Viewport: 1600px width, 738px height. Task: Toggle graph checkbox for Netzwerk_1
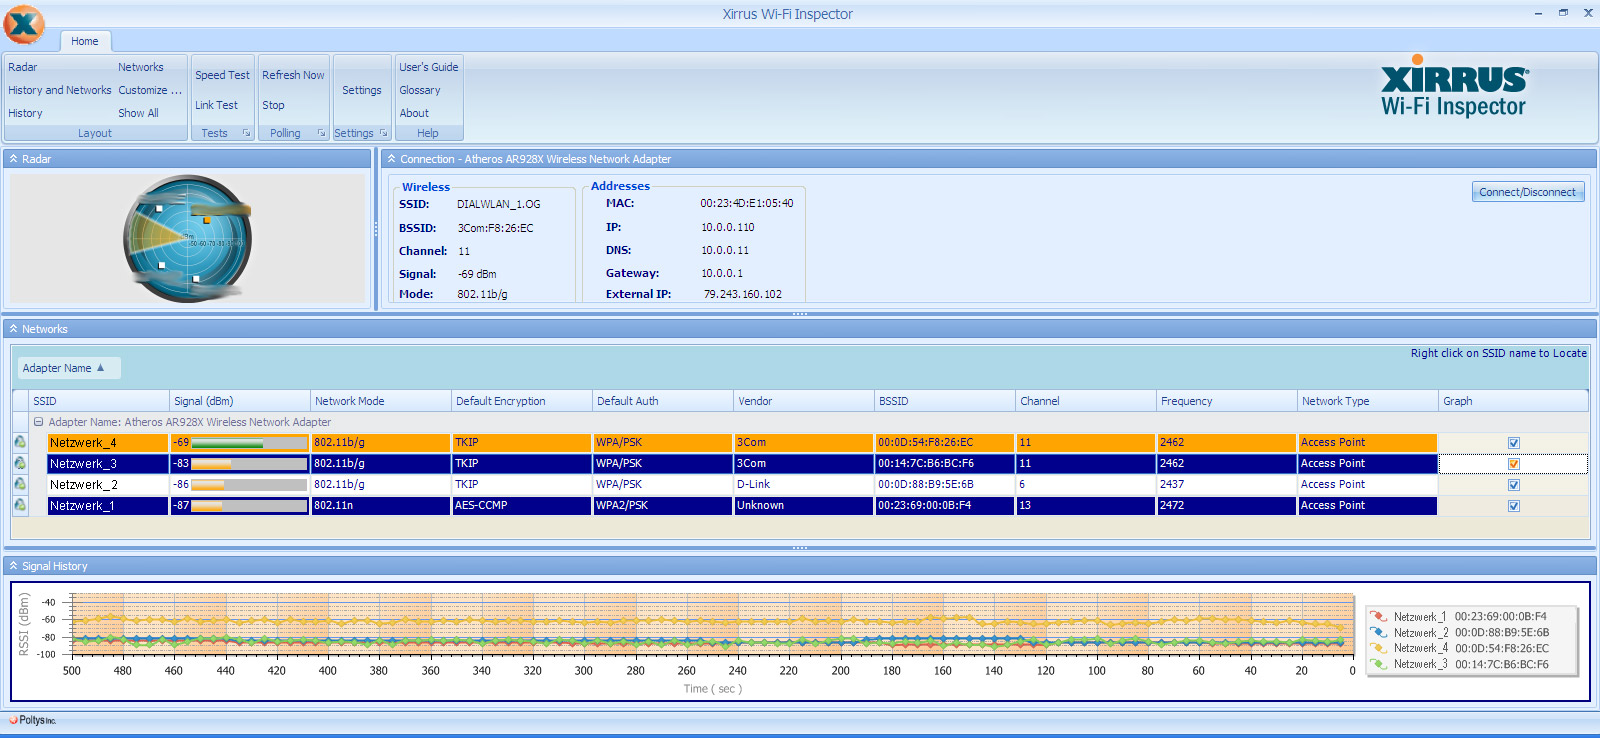pos(1513,506)
